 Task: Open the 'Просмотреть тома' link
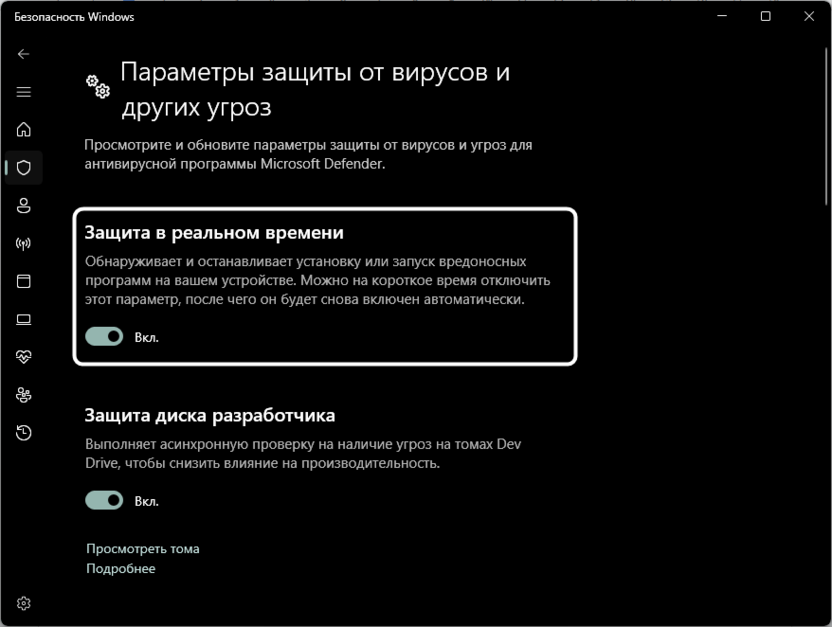[x=143, y=548]
